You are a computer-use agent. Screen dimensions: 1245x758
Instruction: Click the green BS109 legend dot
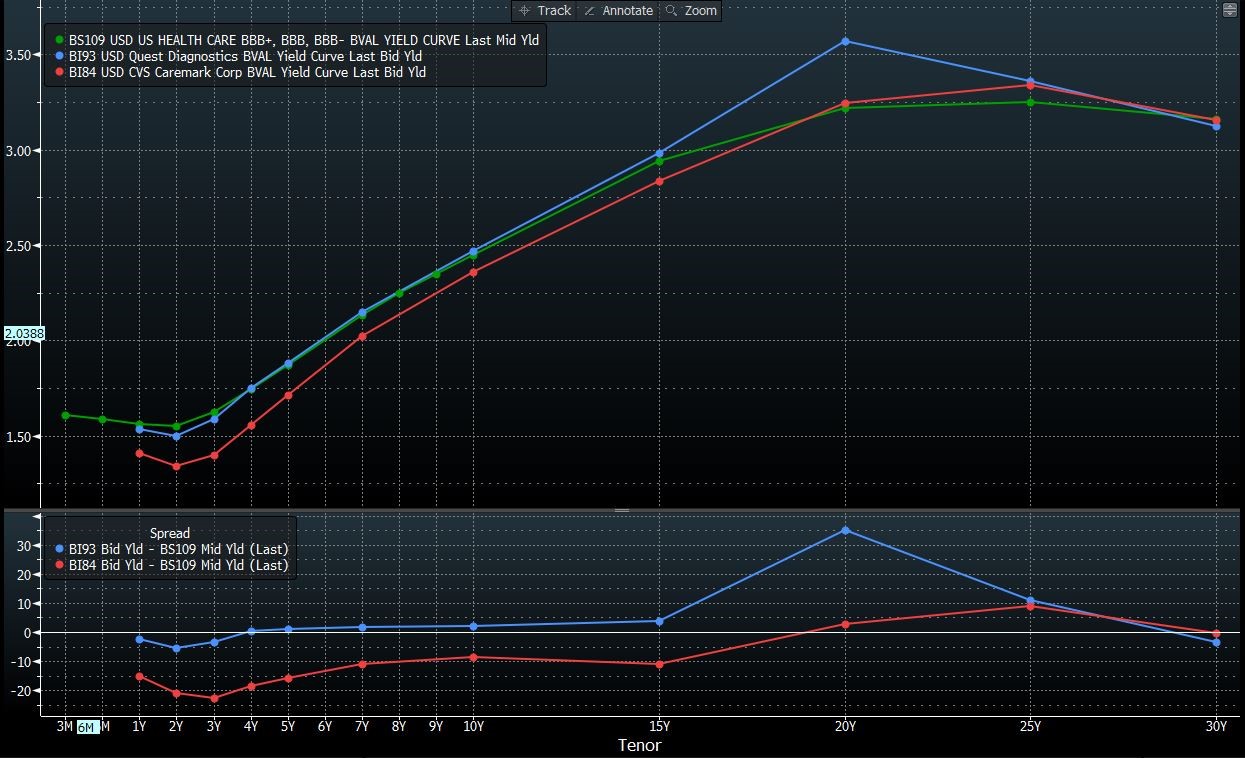click(60, 40)
